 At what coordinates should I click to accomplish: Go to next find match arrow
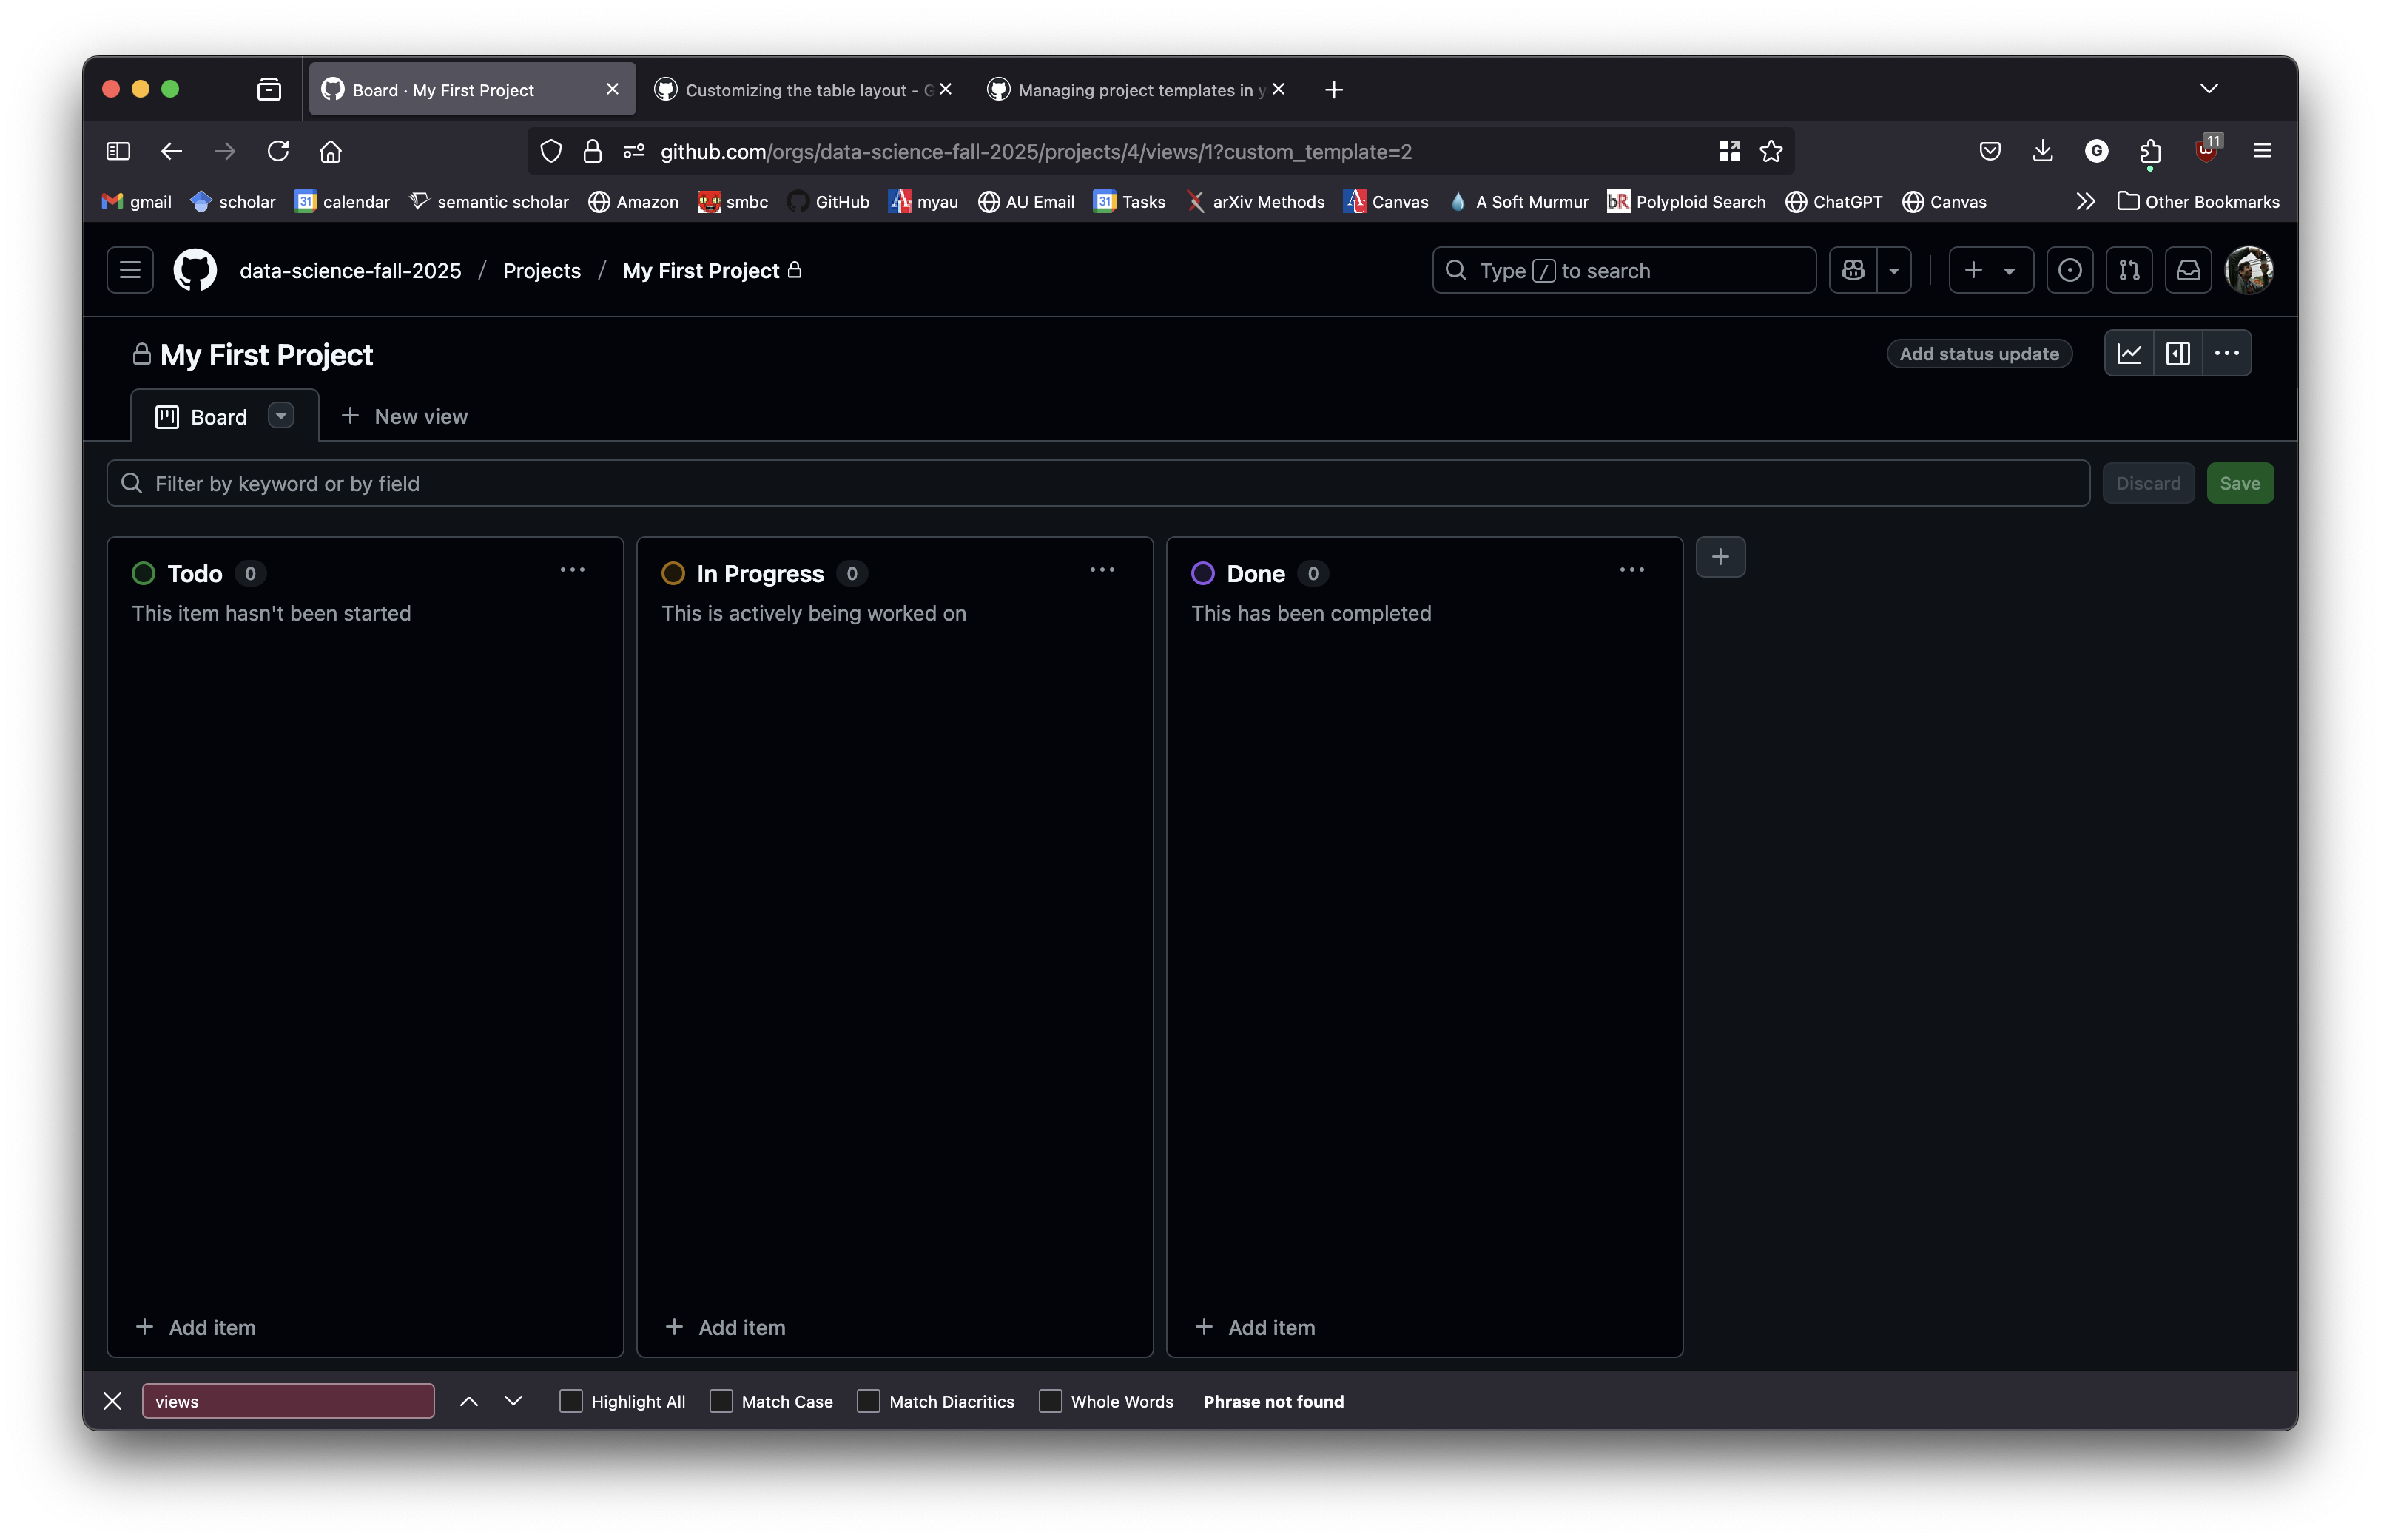513,1401
